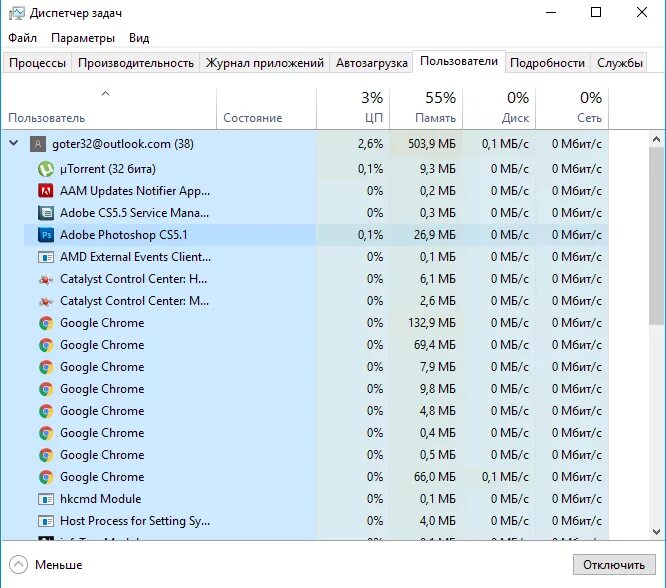The width and height of the screenshot is (666, 588).
Task: Select the µTorrent (32 бита) row name
Action: point(108,169)
